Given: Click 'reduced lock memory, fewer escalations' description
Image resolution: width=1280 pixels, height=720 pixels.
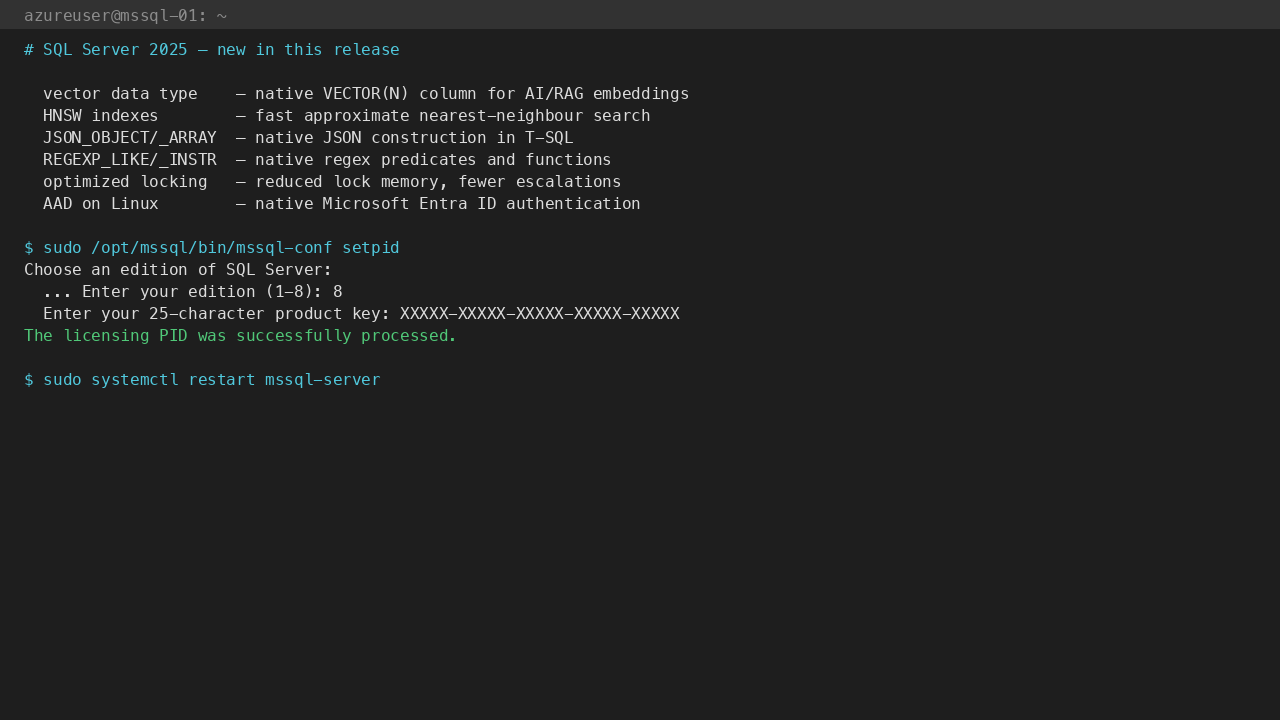Looking at the screenshot, I should tap(438, 182).
